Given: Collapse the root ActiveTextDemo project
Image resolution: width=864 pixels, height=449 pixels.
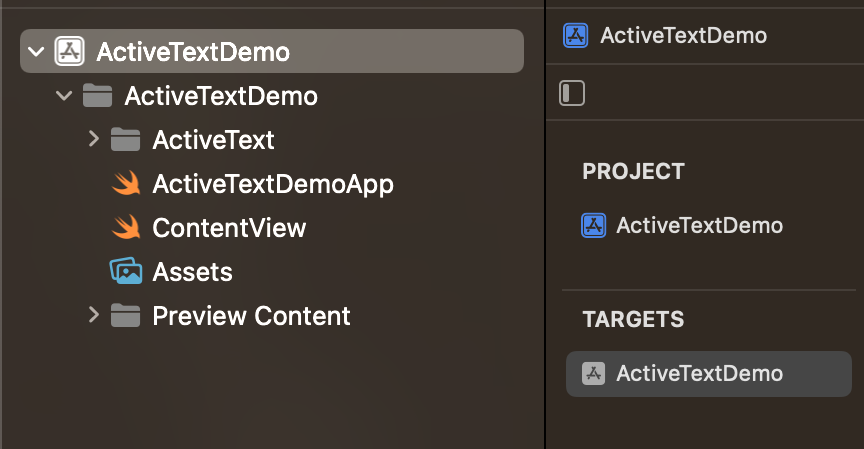Looking at the screenshot, I should (37, 51).
